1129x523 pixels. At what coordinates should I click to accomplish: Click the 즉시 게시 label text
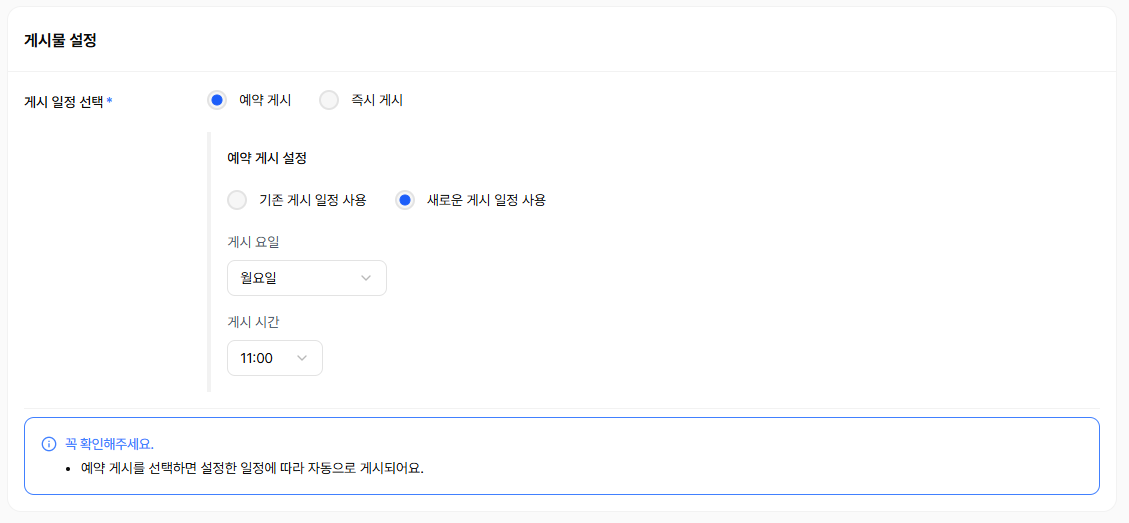pos(377,100)
